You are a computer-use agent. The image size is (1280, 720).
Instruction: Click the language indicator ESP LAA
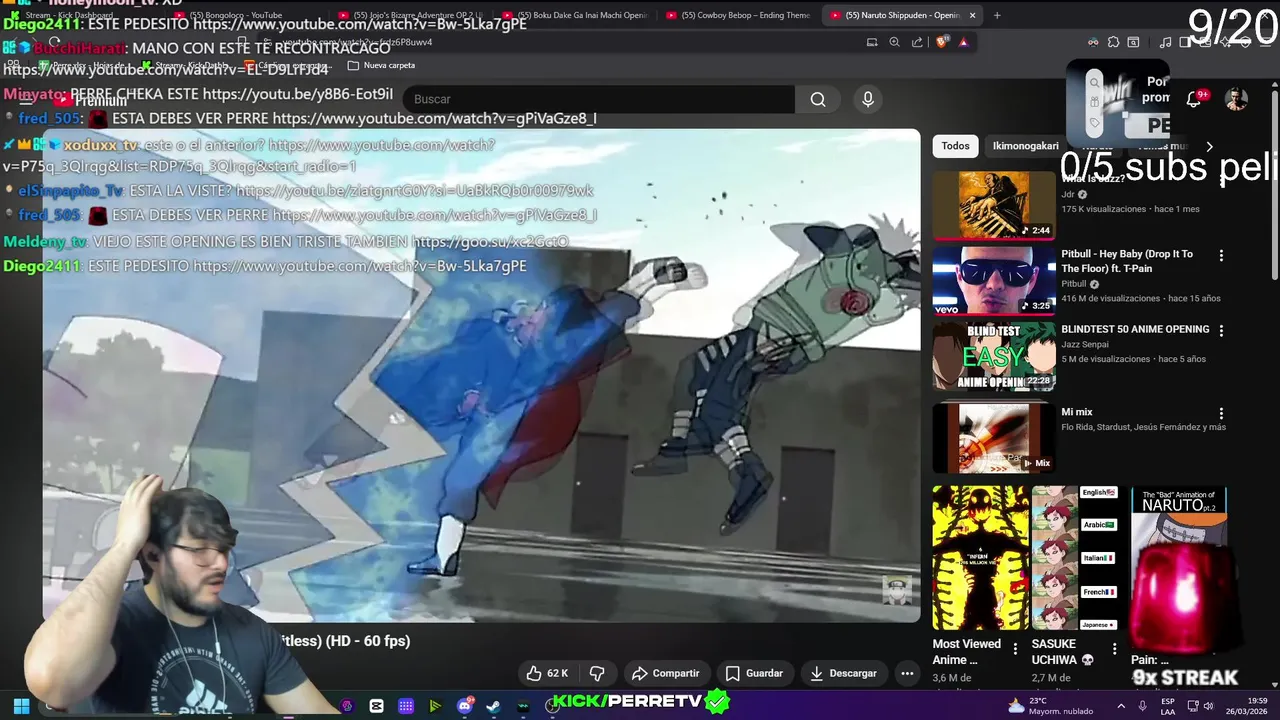[1168, 706]
